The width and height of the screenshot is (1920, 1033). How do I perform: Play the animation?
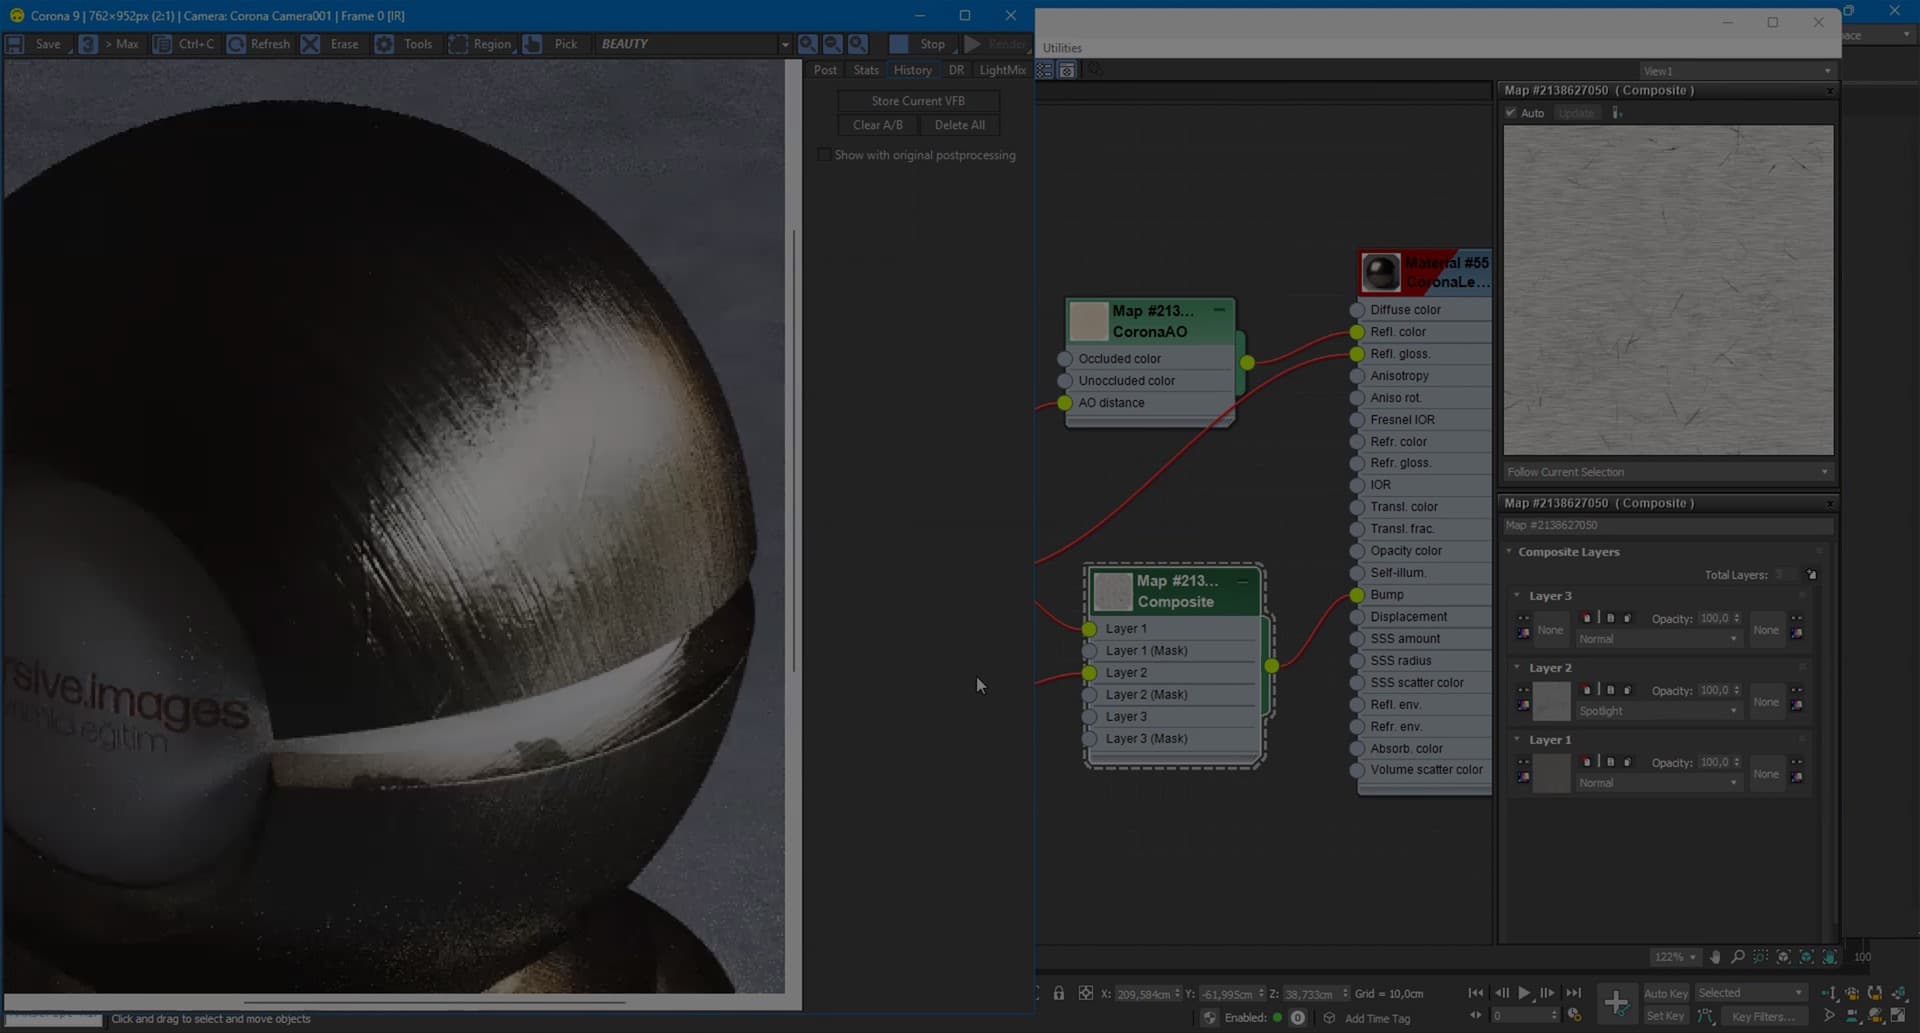pos(1524,993)
